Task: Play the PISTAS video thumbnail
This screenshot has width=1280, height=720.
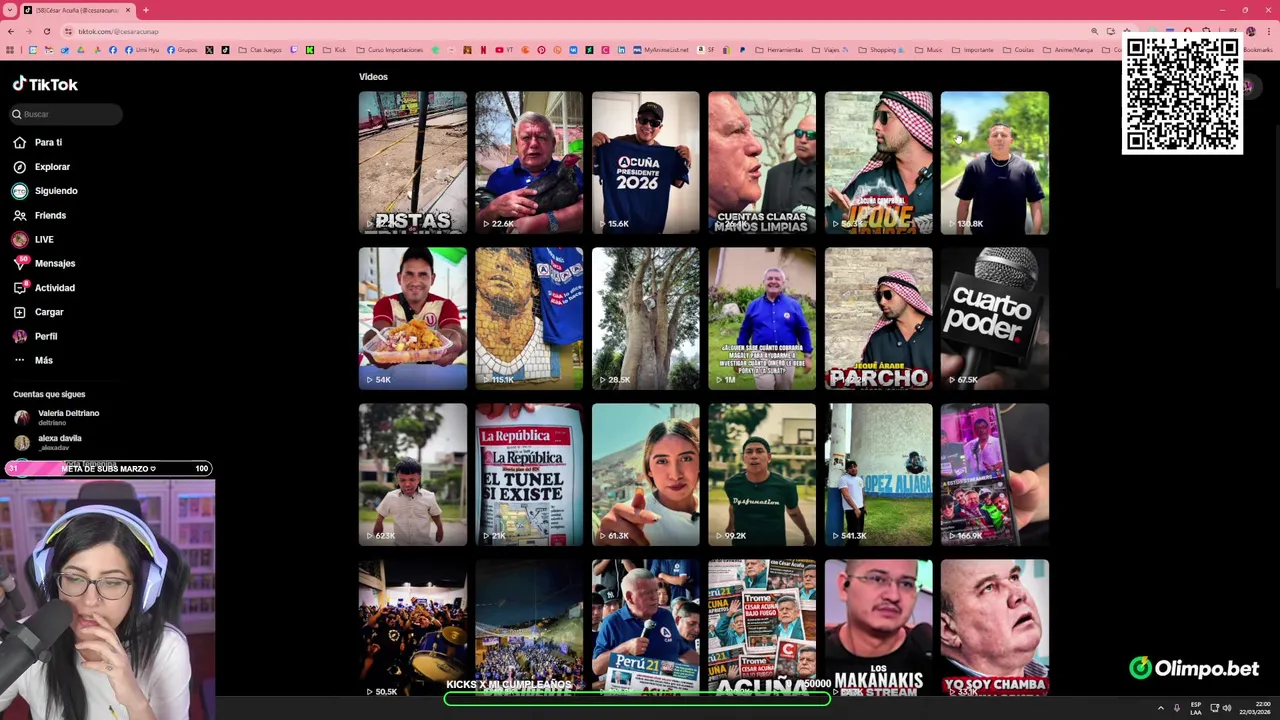Action: coord(413,163)
